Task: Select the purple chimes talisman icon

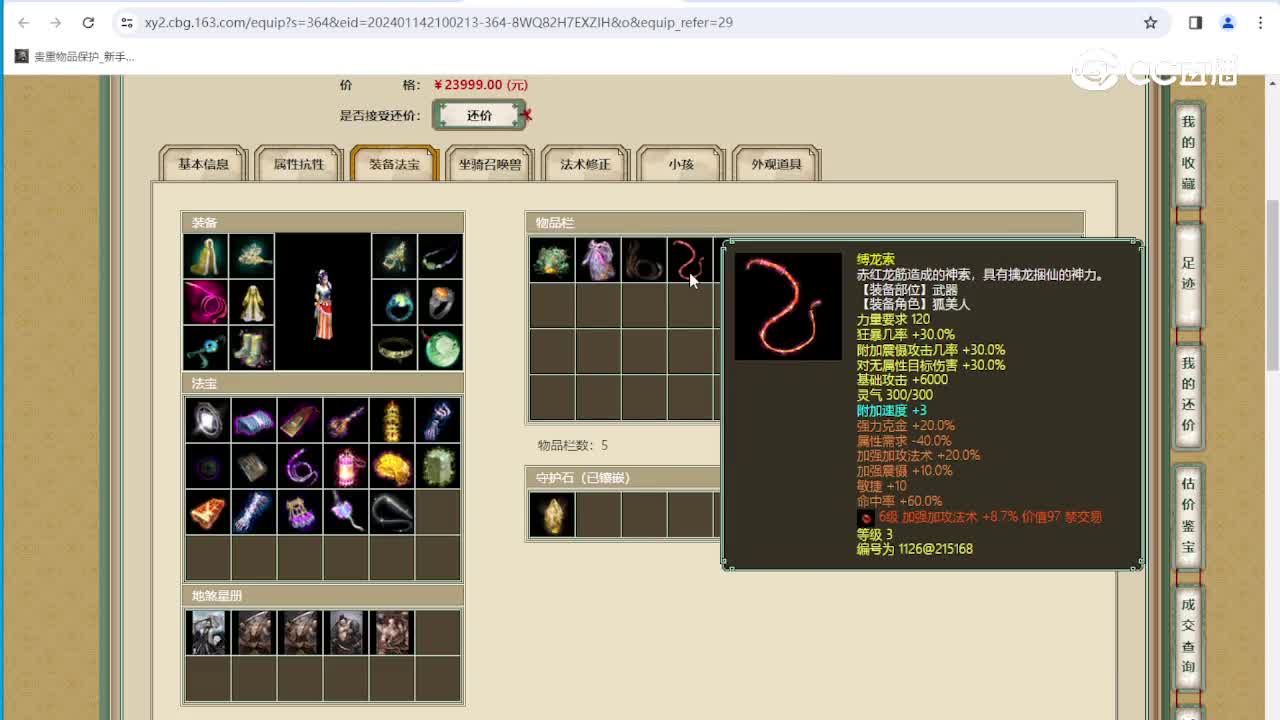Action: (300, 512)
